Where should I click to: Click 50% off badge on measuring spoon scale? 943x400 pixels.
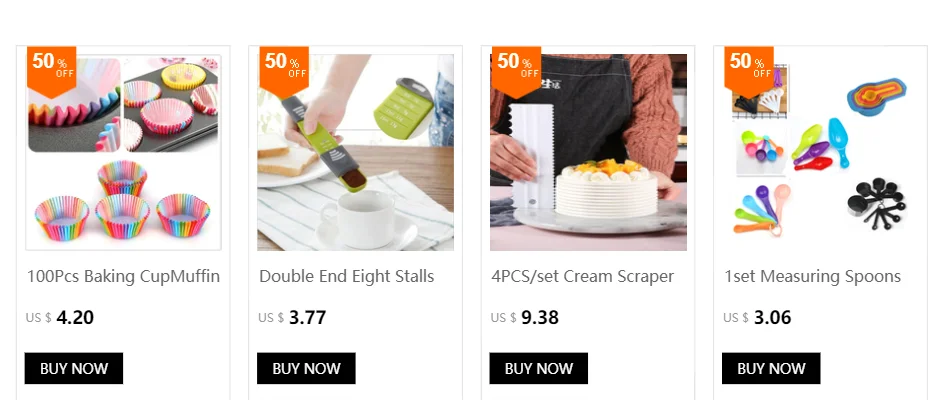coord(284,70)
